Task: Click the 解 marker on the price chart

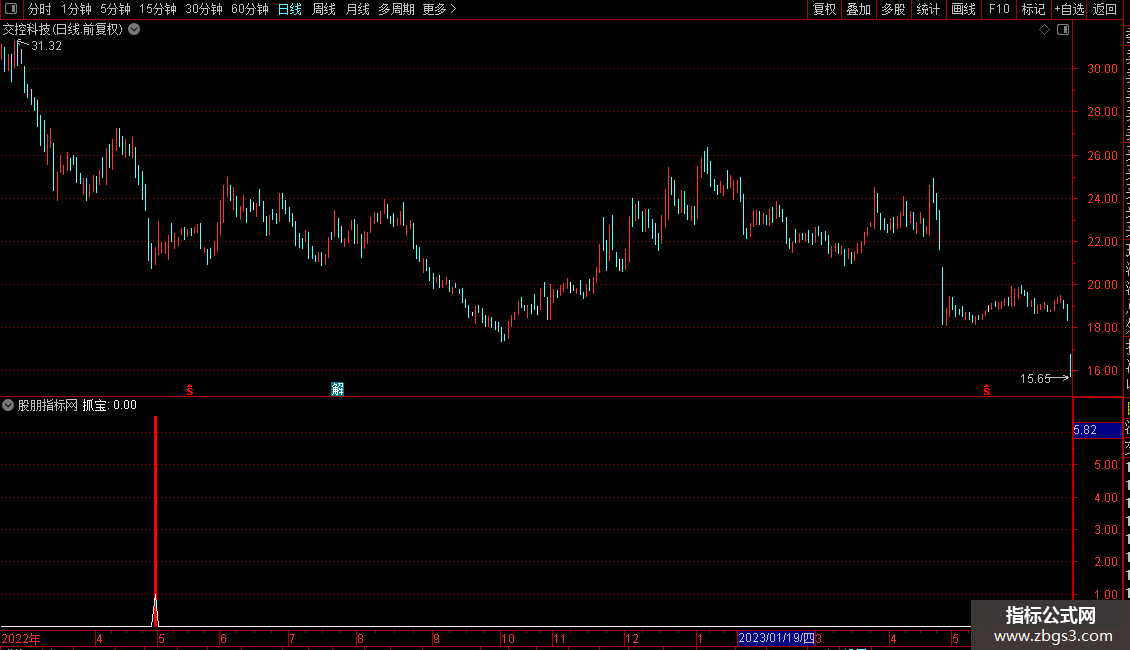Action: click(337, 389)
